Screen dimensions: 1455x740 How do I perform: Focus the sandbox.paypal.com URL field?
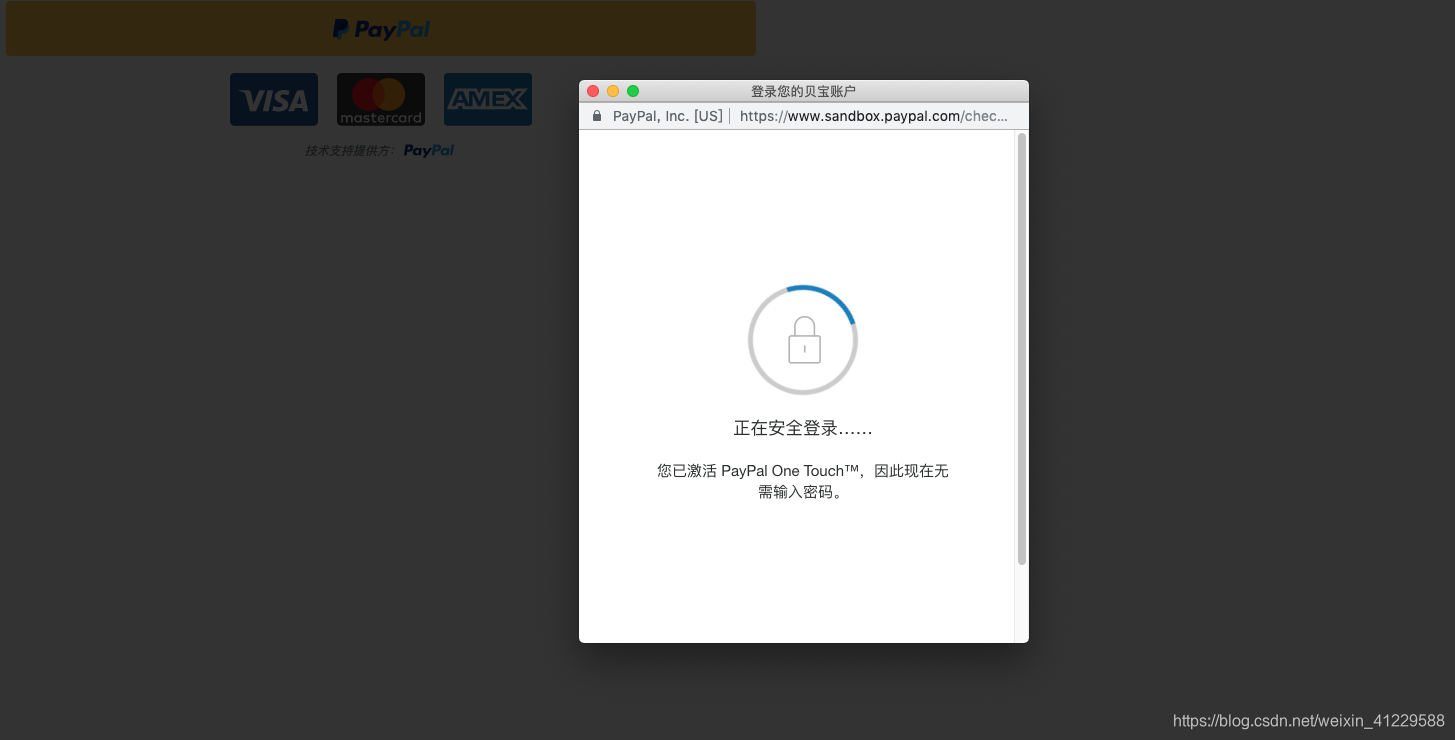(x=874, y=116)
